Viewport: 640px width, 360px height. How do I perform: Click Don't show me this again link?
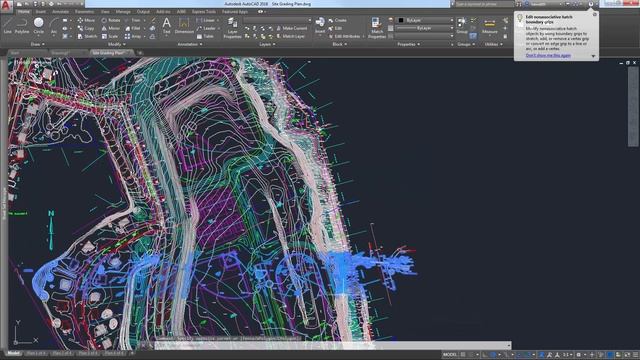click(548, 55)
